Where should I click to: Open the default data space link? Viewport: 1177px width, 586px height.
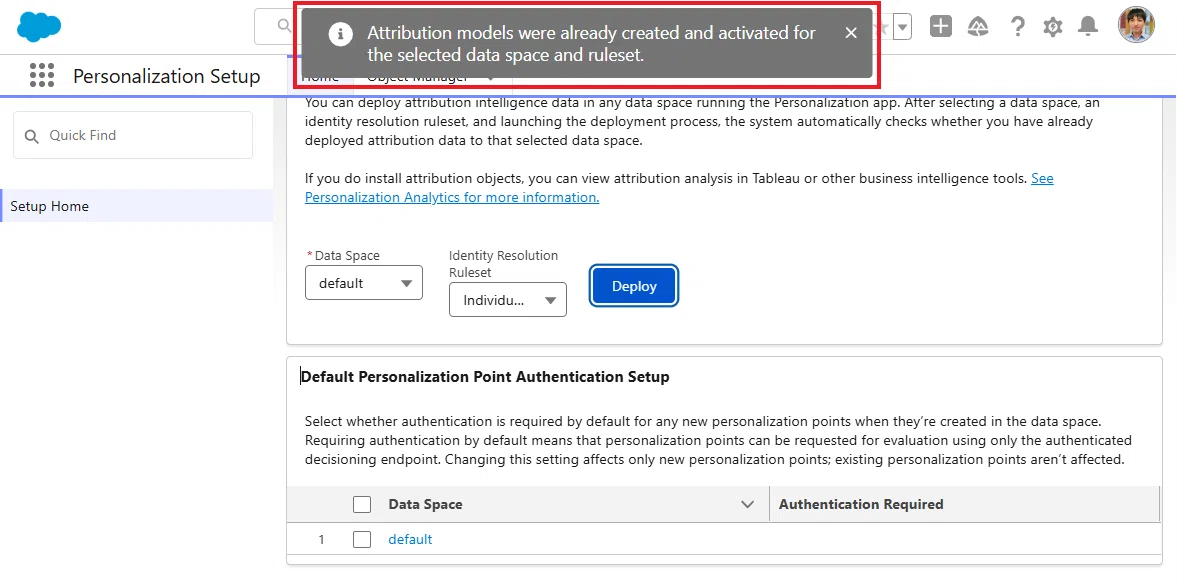pos(411,539)
